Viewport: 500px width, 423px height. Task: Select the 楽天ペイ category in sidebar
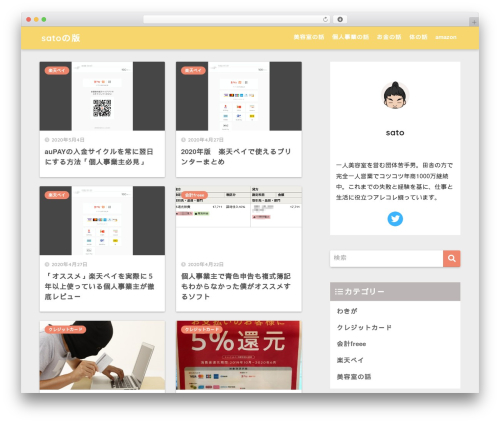(350, 360)
